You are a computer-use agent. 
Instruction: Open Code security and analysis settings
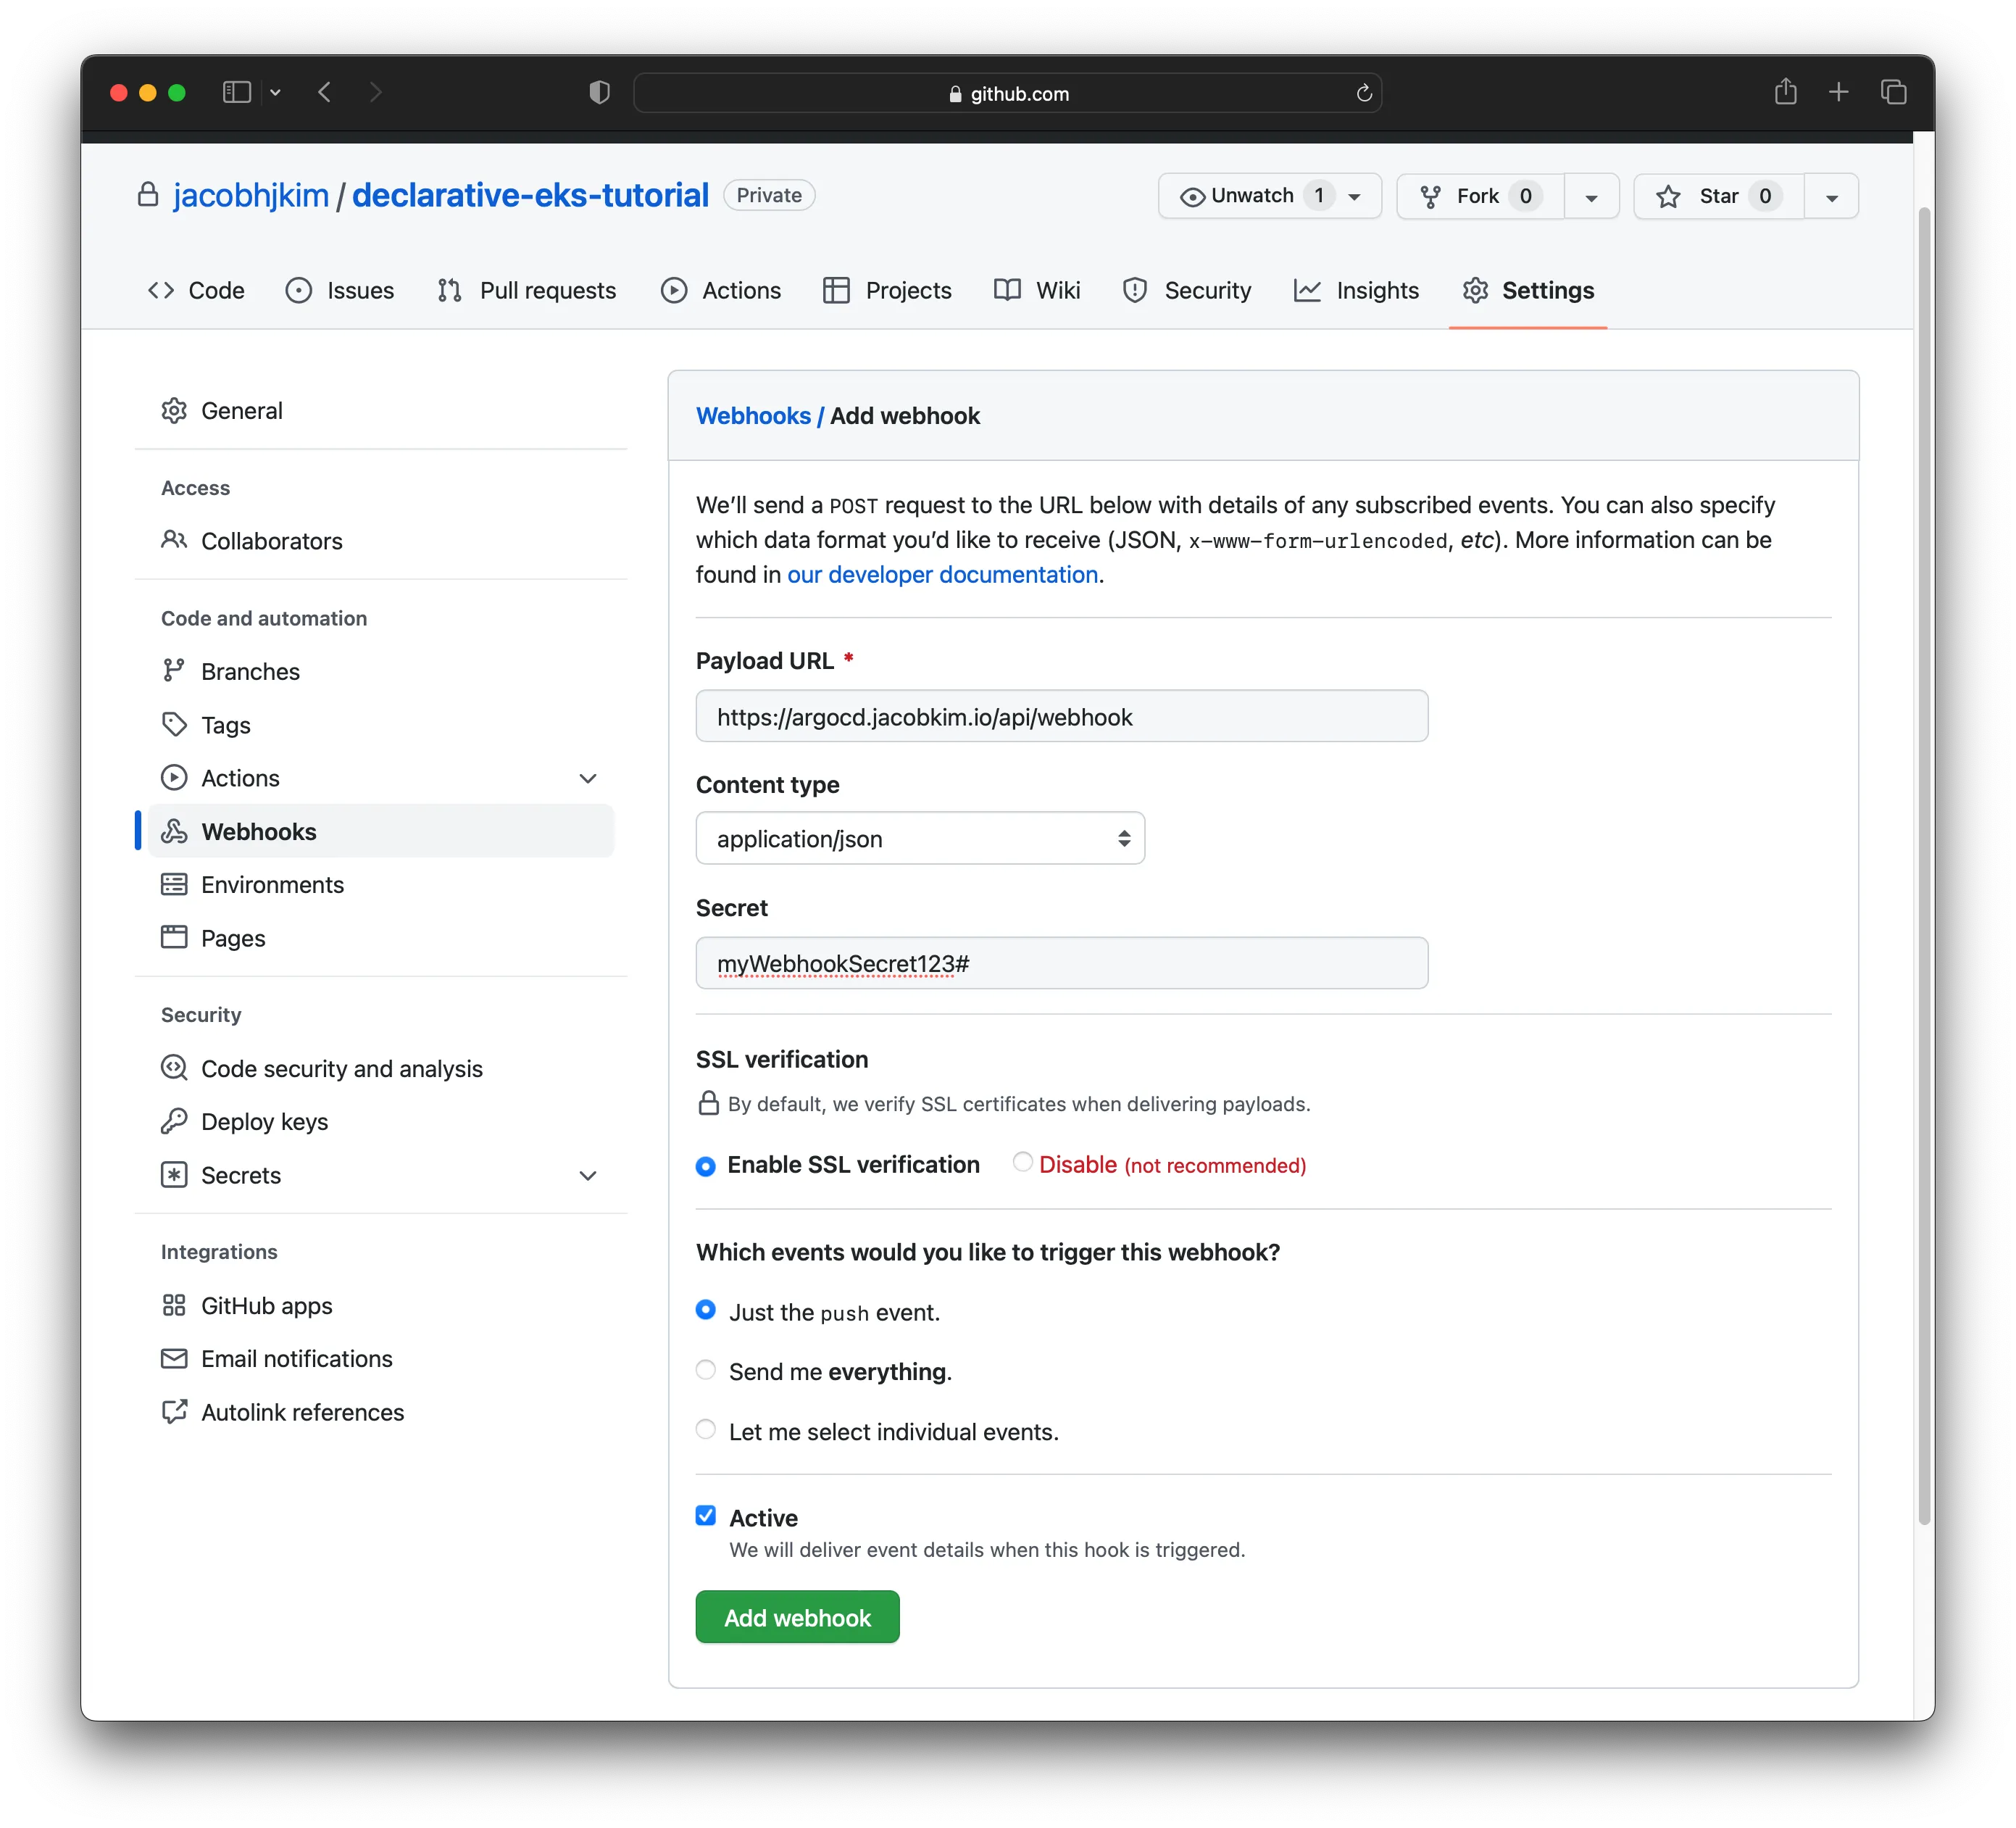pyautogui.click(x=341, y=1068)
